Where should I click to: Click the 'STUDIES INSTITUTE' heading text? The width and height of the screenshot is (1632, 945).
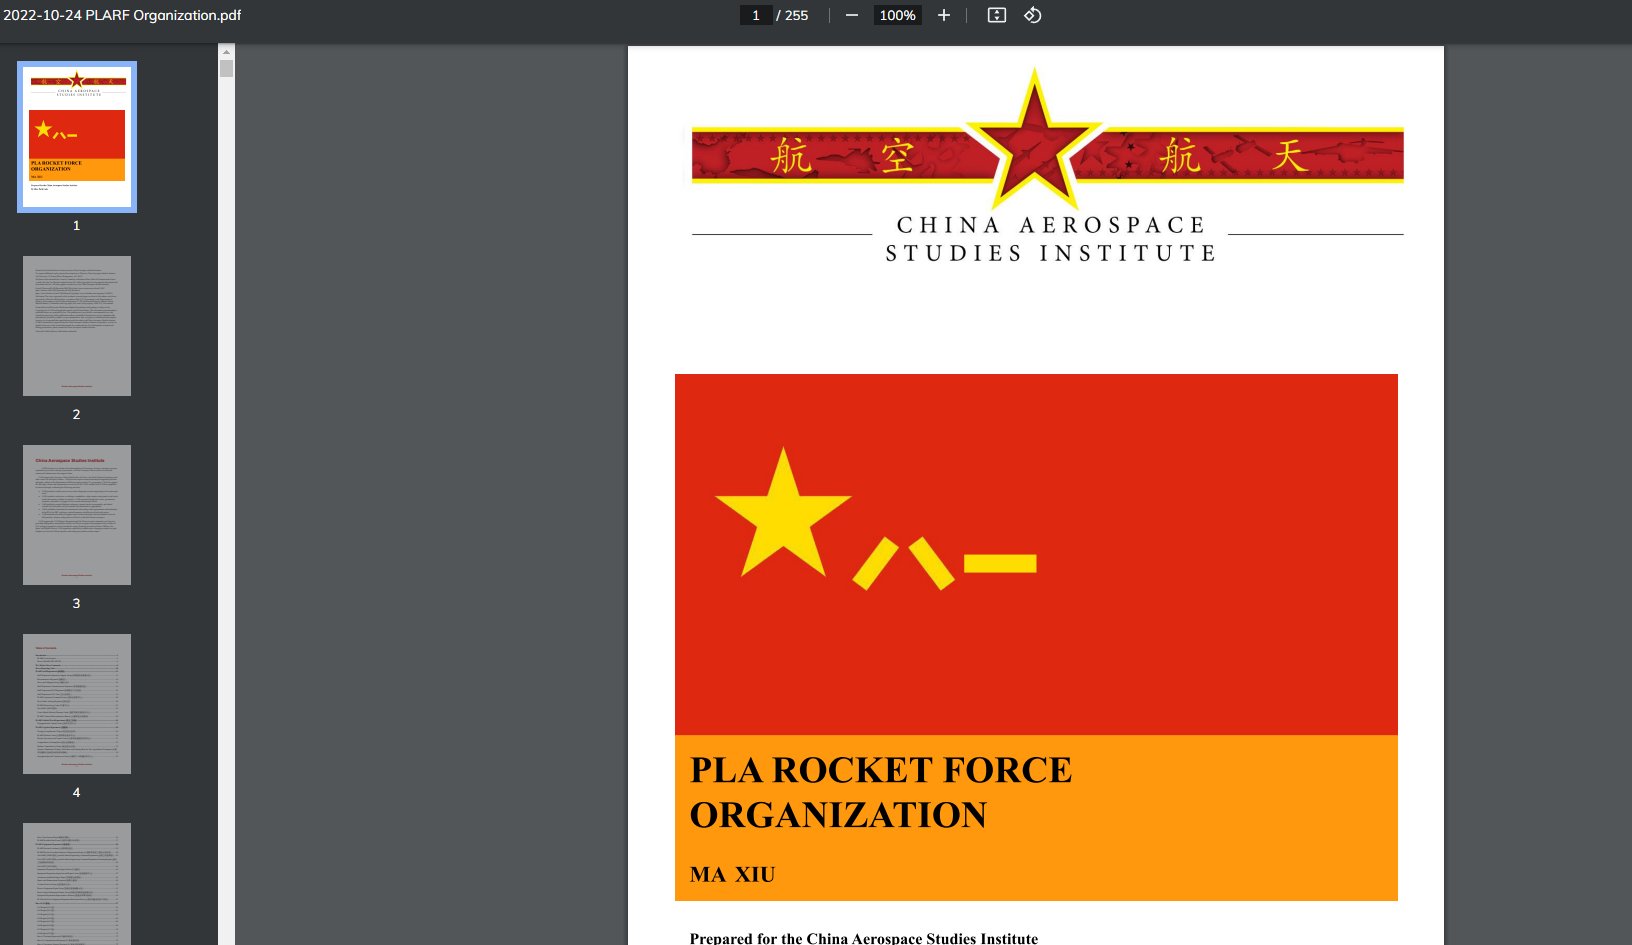coord(1051,253)
